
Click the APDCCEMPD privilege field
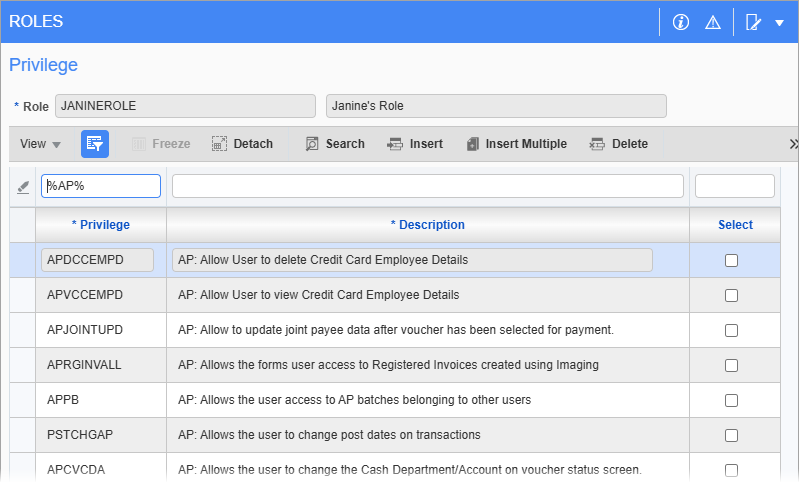point(97,260)
